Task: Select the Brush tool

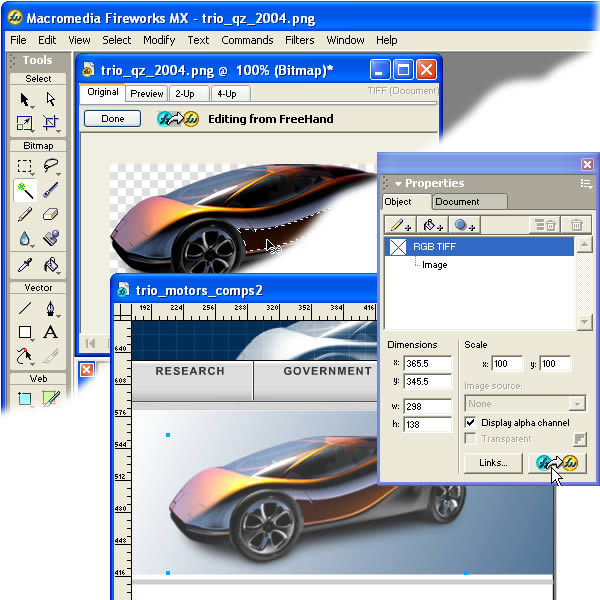Action: point(51,190)
